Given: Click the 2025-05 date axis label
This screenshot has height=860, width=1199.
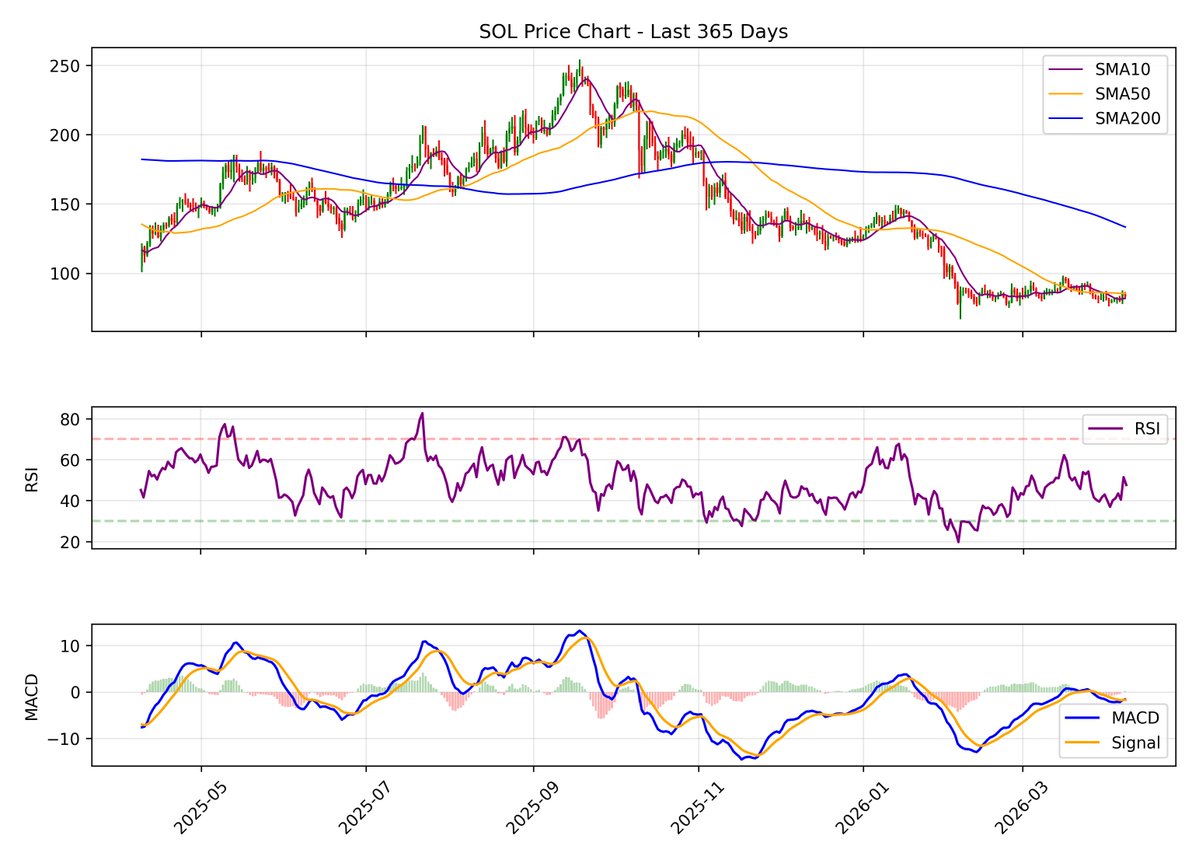Looking at the screenshot, I should pos(202,806).
